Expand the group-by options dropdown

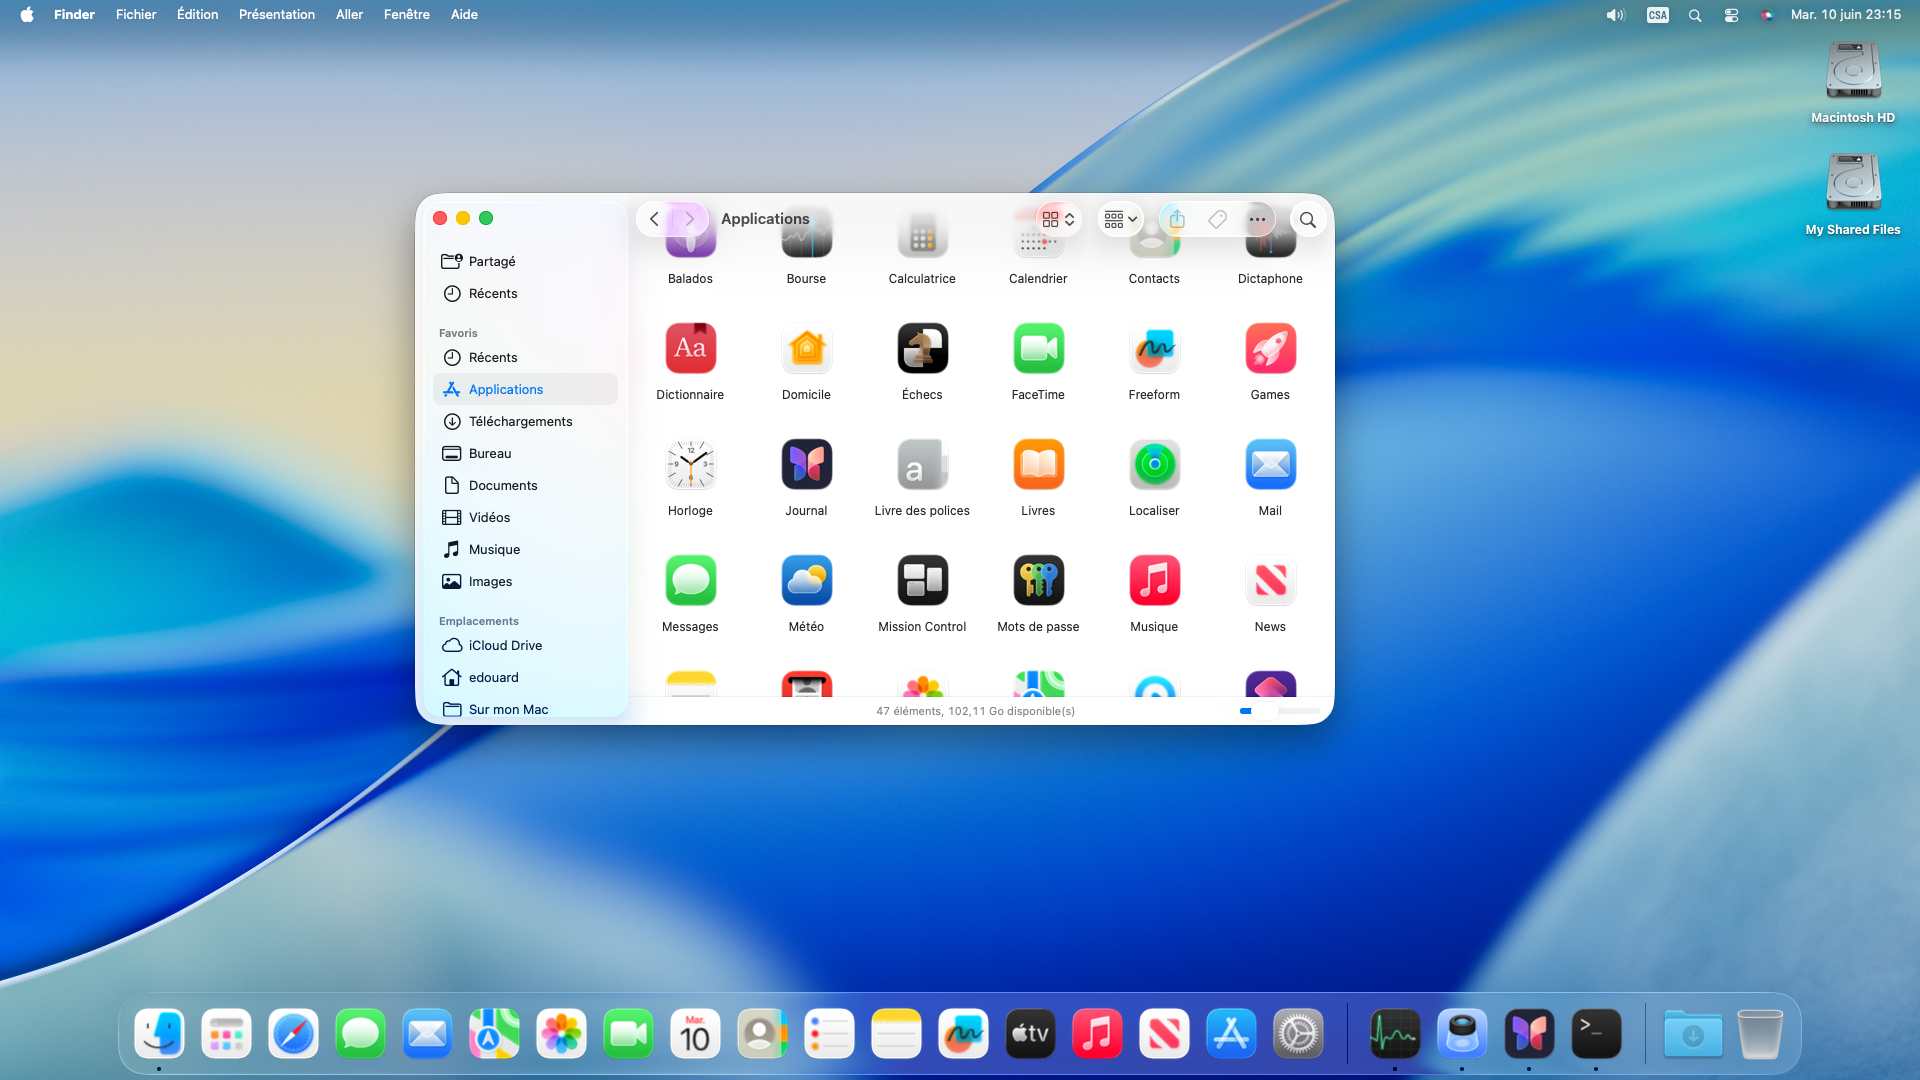point(1120,219)
